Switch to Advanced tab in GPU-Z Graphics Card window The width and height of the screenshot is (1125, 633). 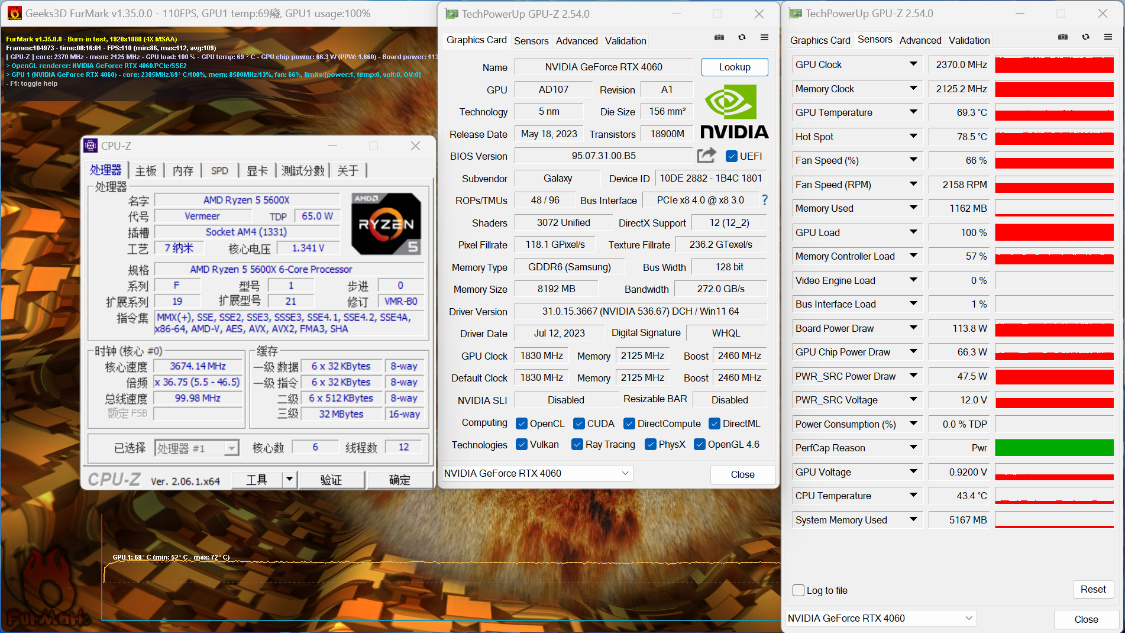576,41
